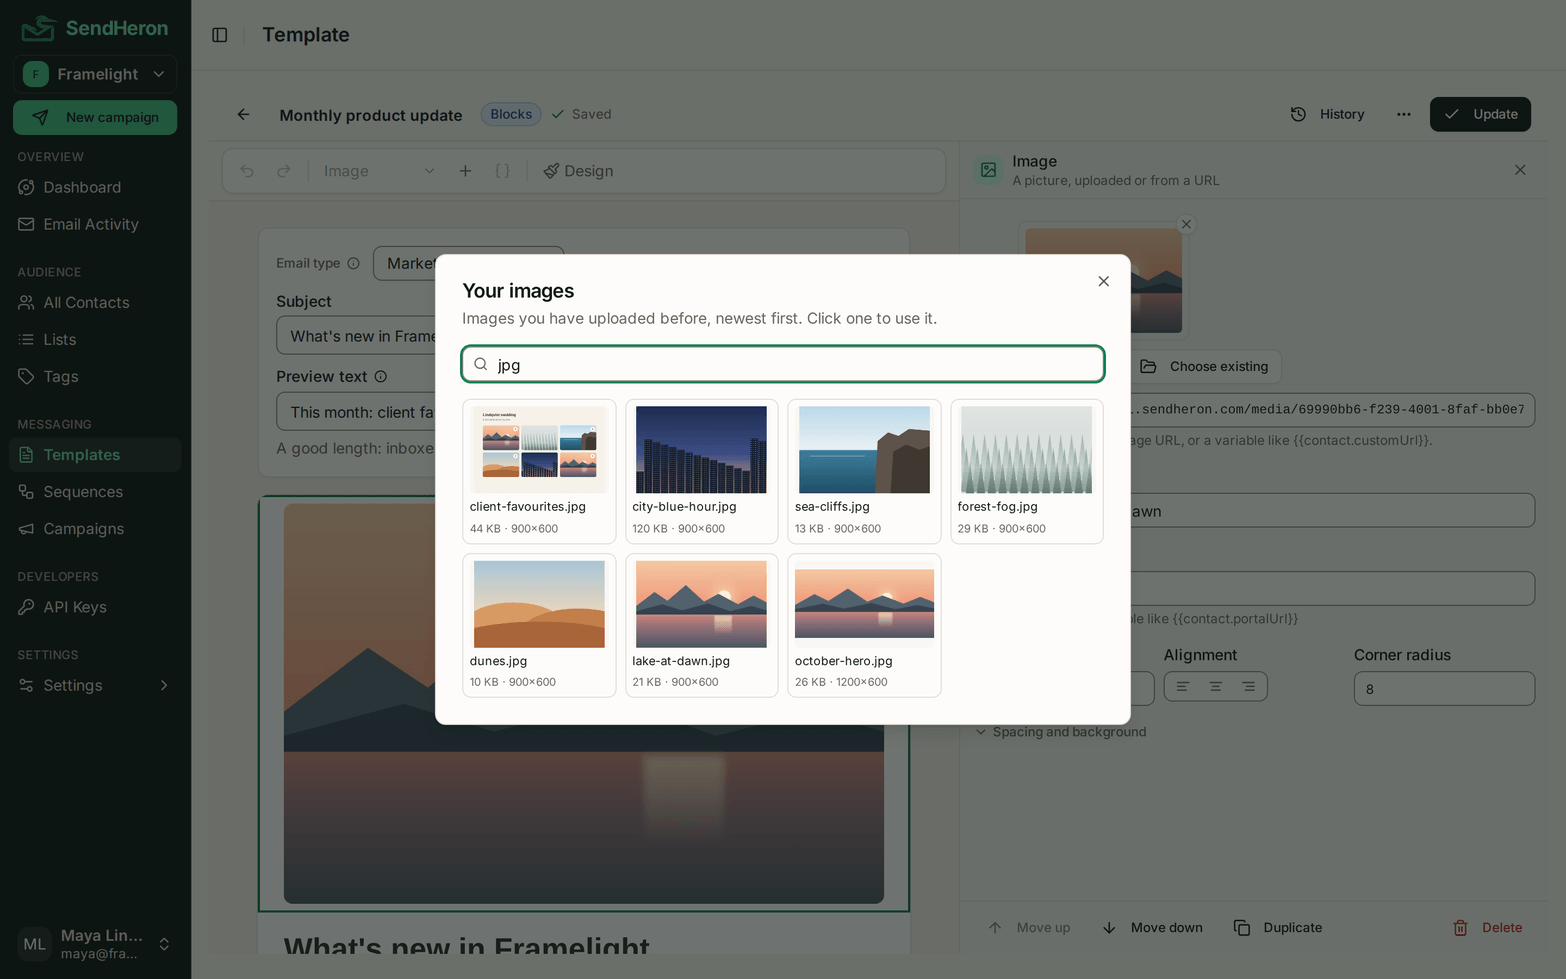The width and height of the screenshot is (1566, 979).
Task: Close the Image properties panel
Action: point(1520,170)
